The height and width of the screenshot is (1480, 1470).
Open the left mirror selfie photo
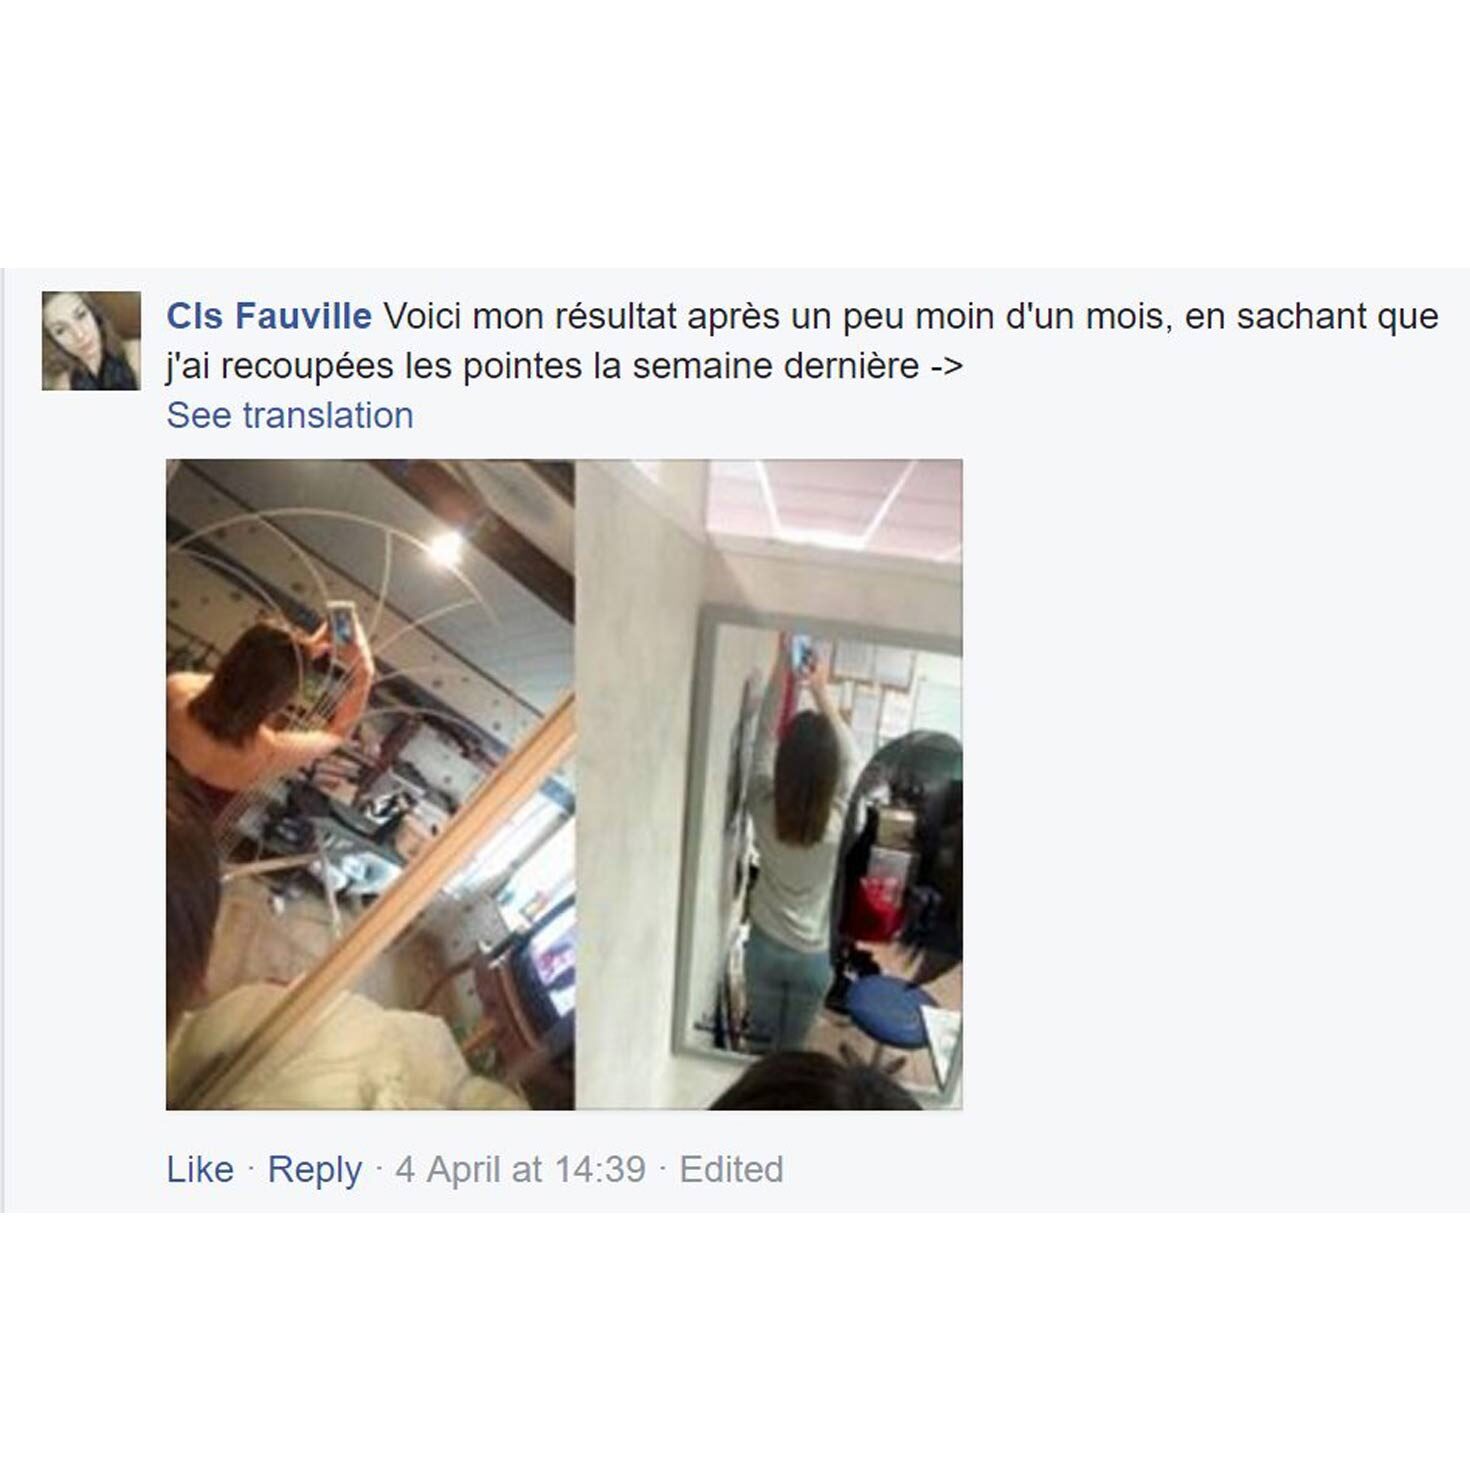tap(370, 785)
